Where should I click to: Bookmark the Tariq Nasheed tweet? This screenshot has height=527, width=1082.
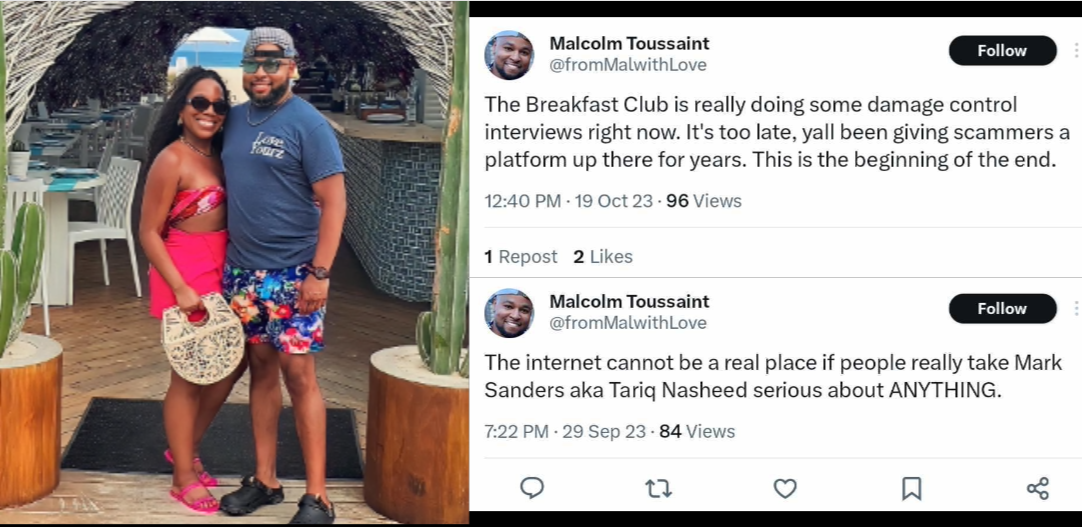pyautogui.click(x=911, y=488)
